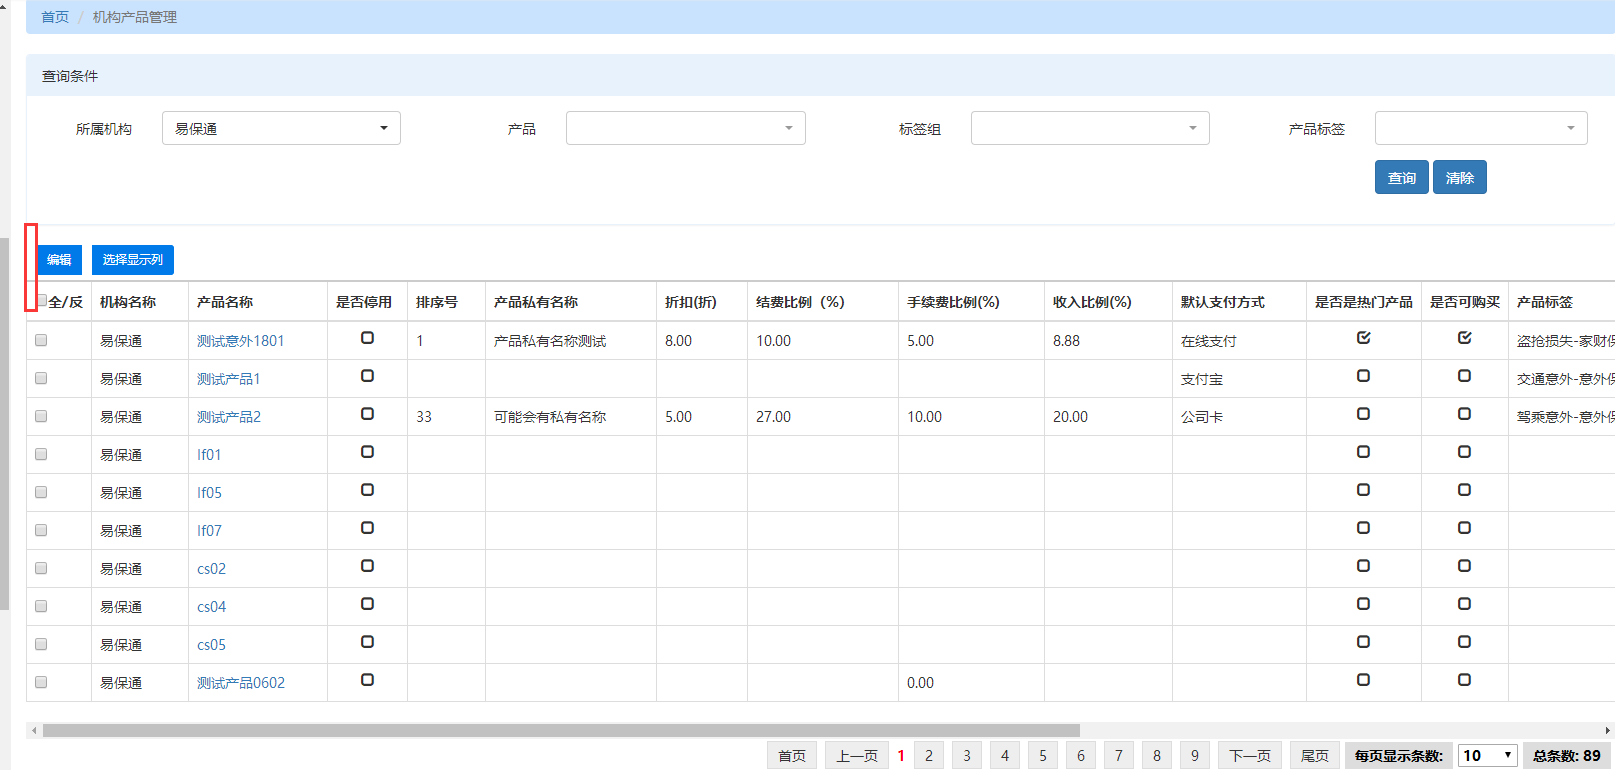The width and height of the screenshot is (1615, 770).
Task: Tick the row checkbox for cs05
Action: click(41, 644)
